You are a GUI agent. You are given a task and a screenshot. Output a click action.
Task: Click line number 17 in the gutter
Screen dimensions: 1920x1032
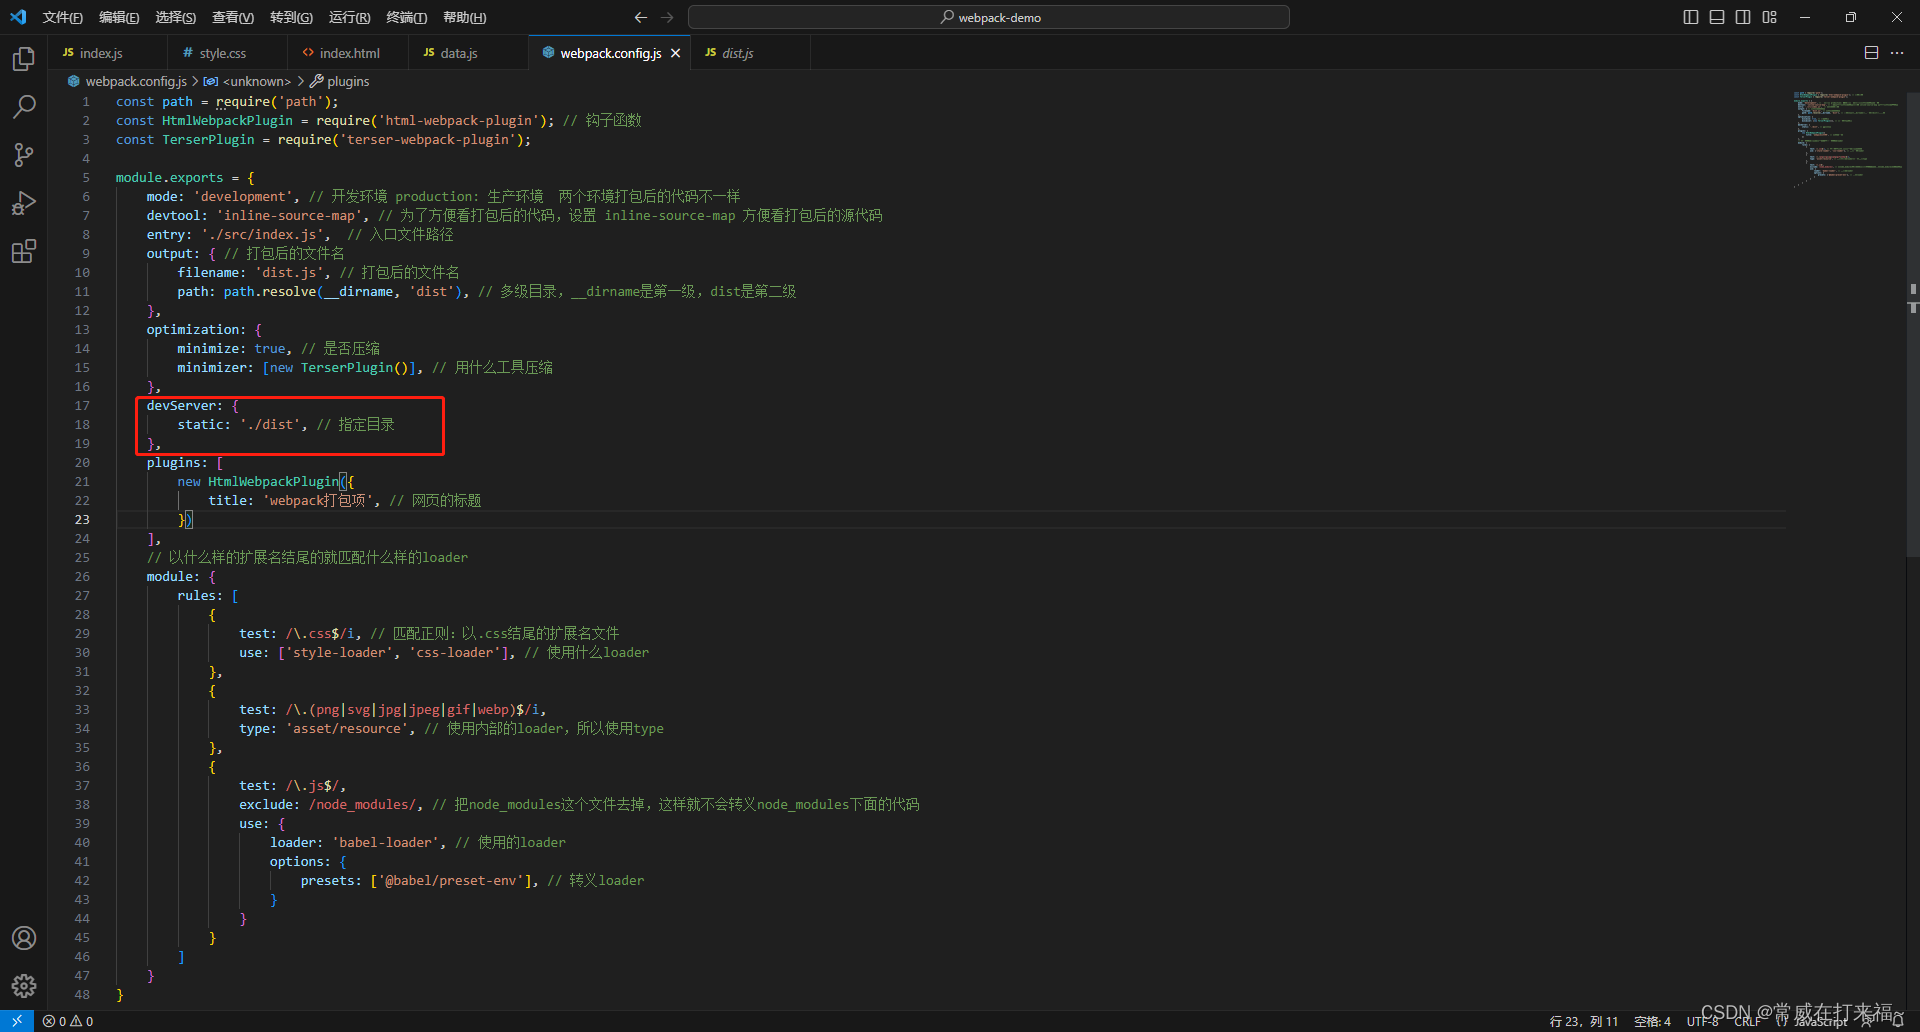tap(82, 405)
